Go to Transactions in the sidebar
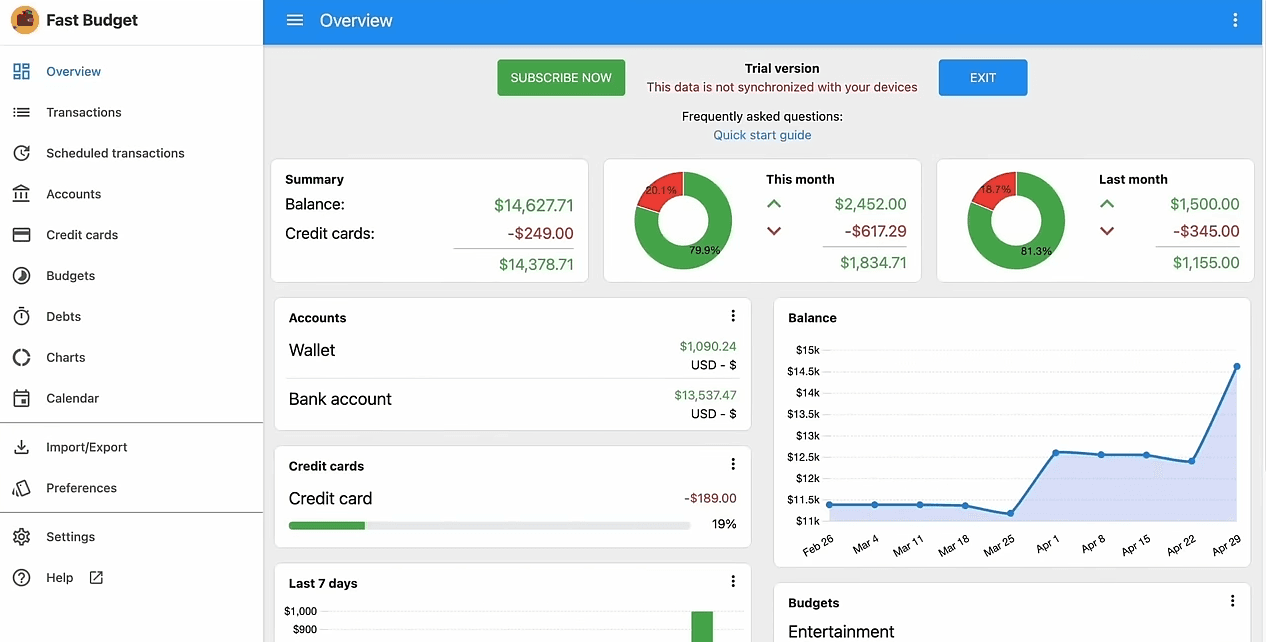 [x=131, y=112]
